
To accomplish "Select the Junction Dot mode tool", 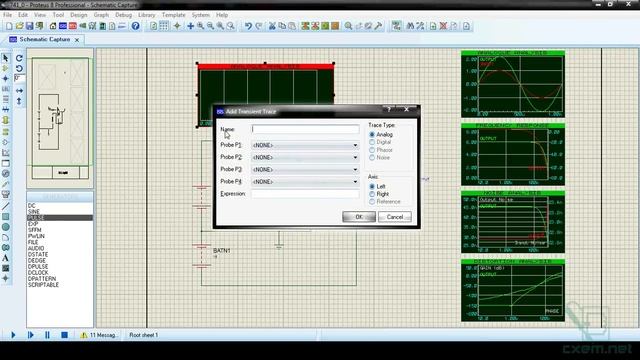I will pos(6,78).
